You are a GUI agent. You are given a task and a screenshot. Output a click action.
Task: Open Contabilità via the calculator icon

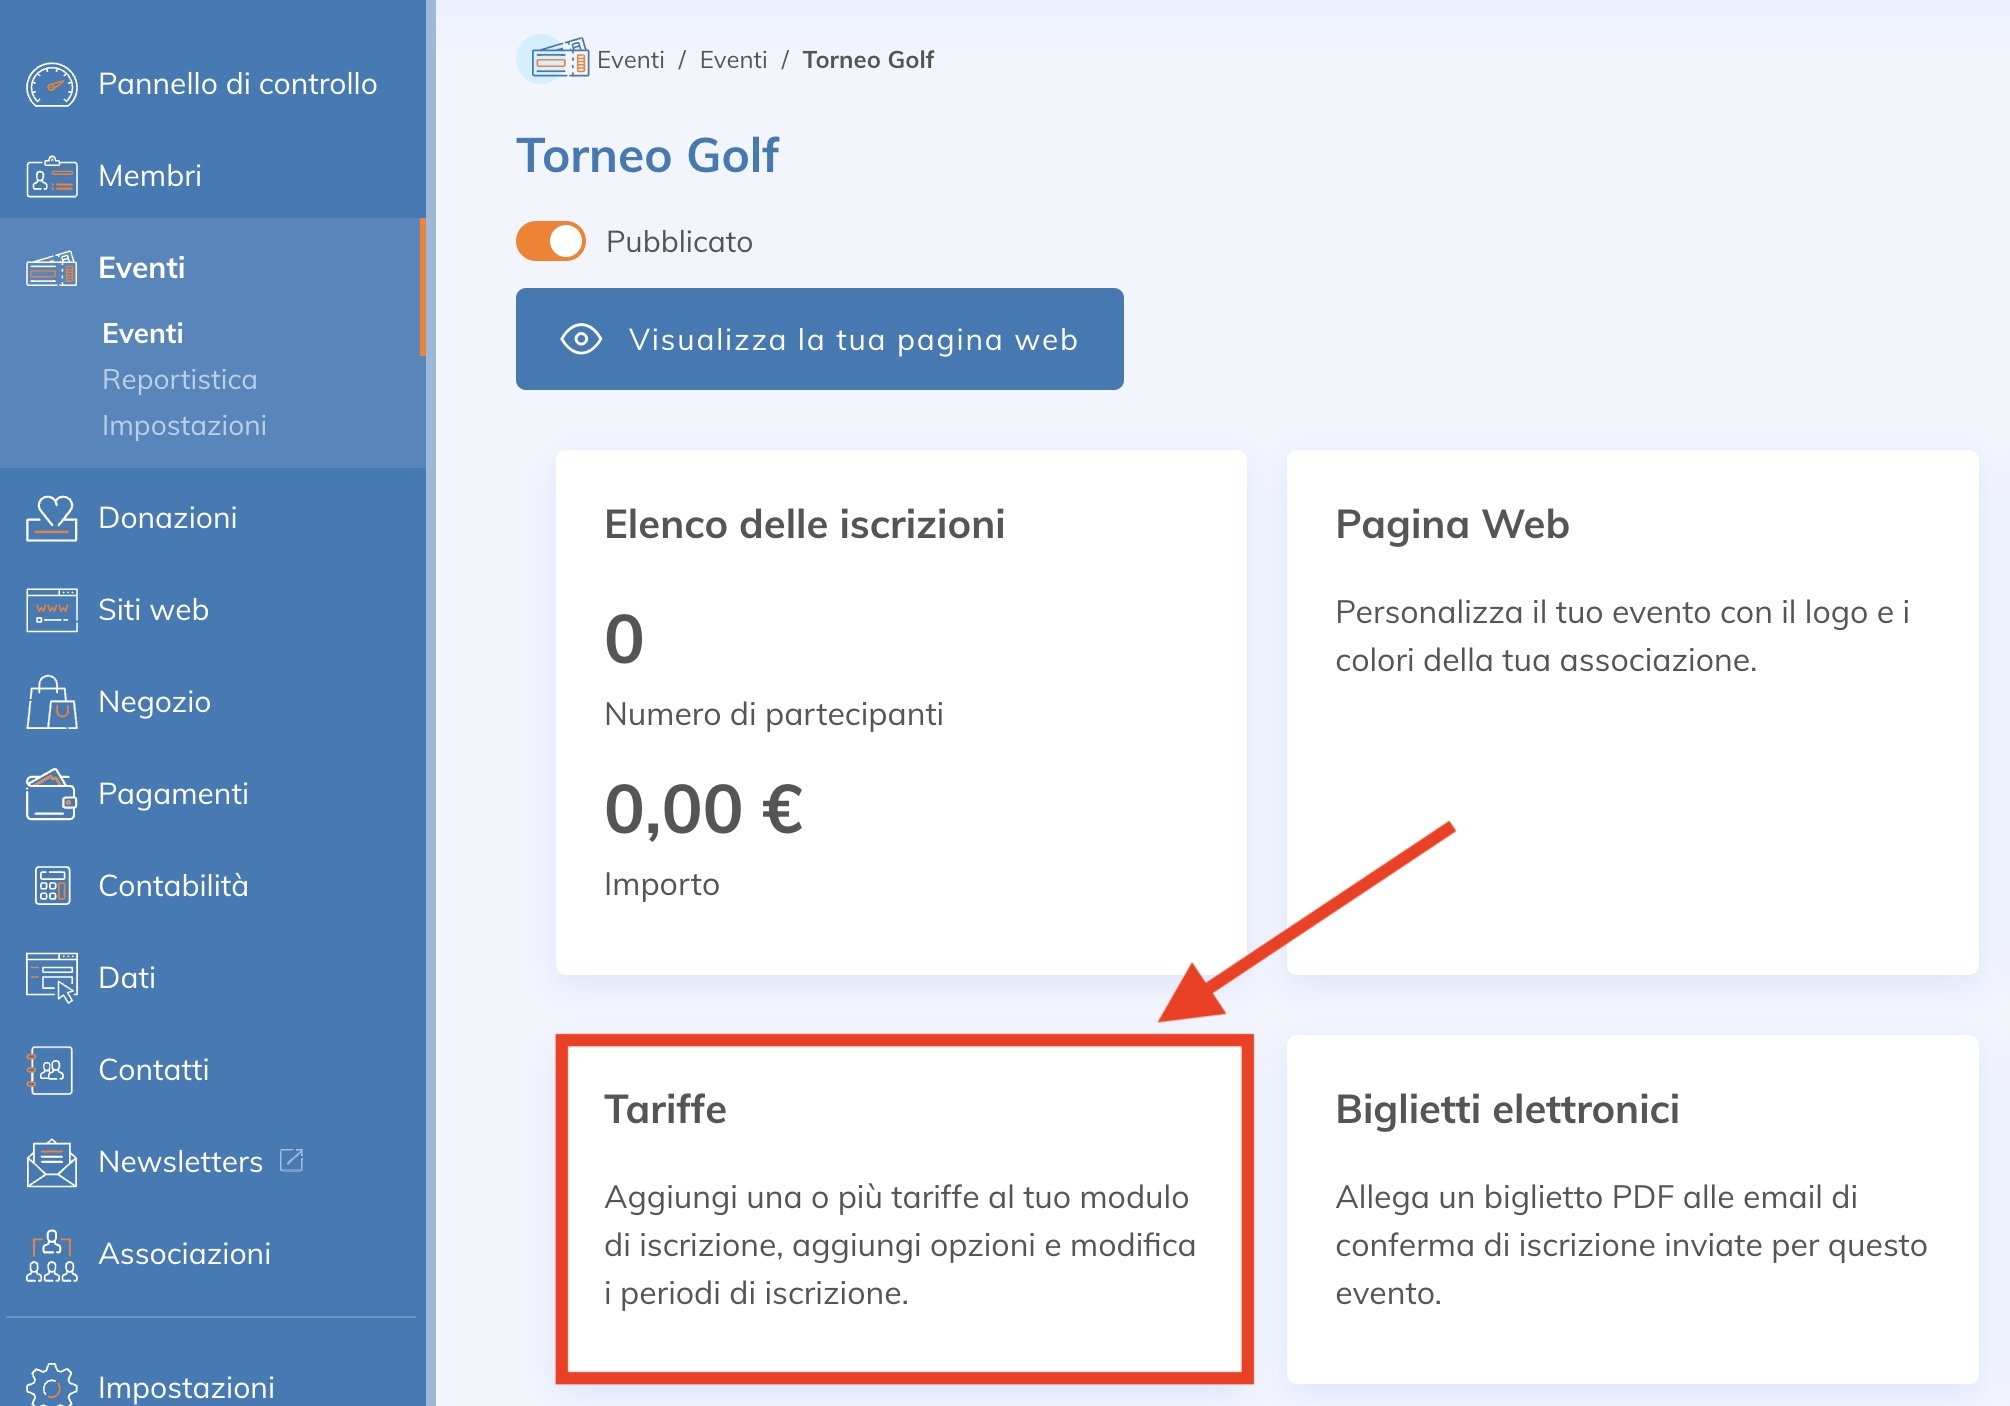(52, 885)
